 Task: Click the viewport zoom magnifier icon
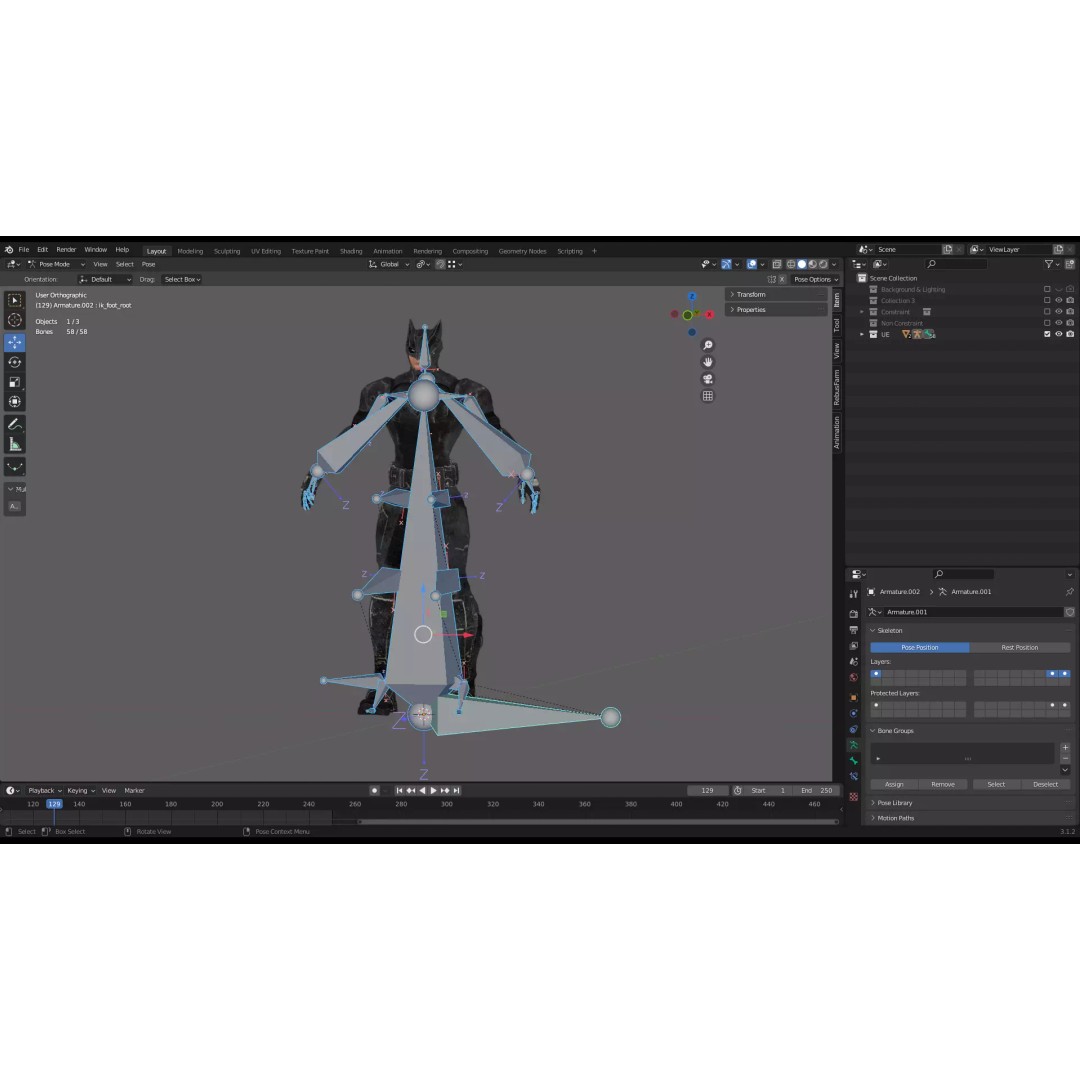[707, 345]
